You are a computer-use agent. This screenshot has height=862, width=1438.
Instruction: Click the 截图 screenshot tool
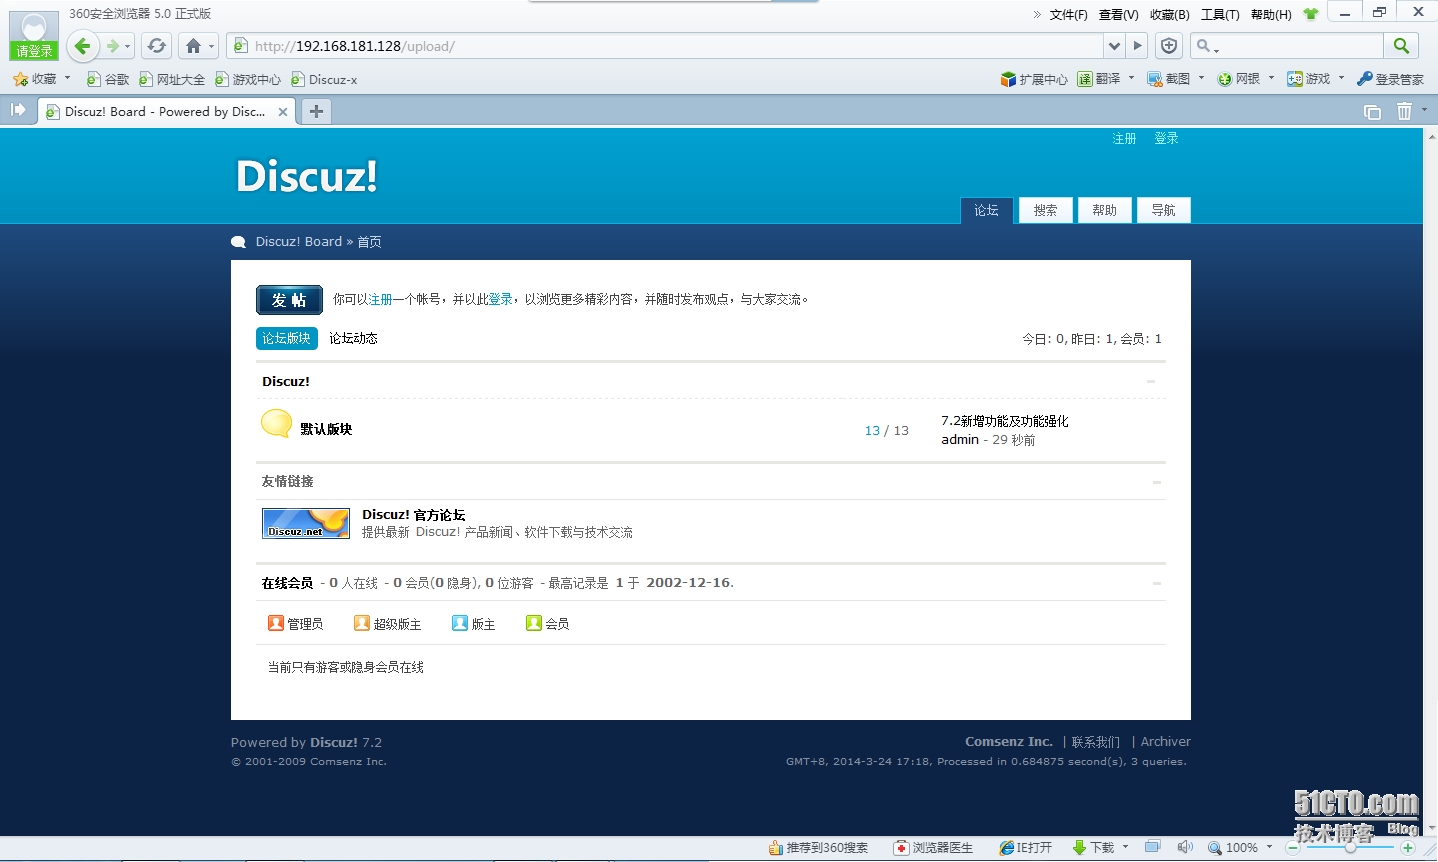(x=1168, y=79)
